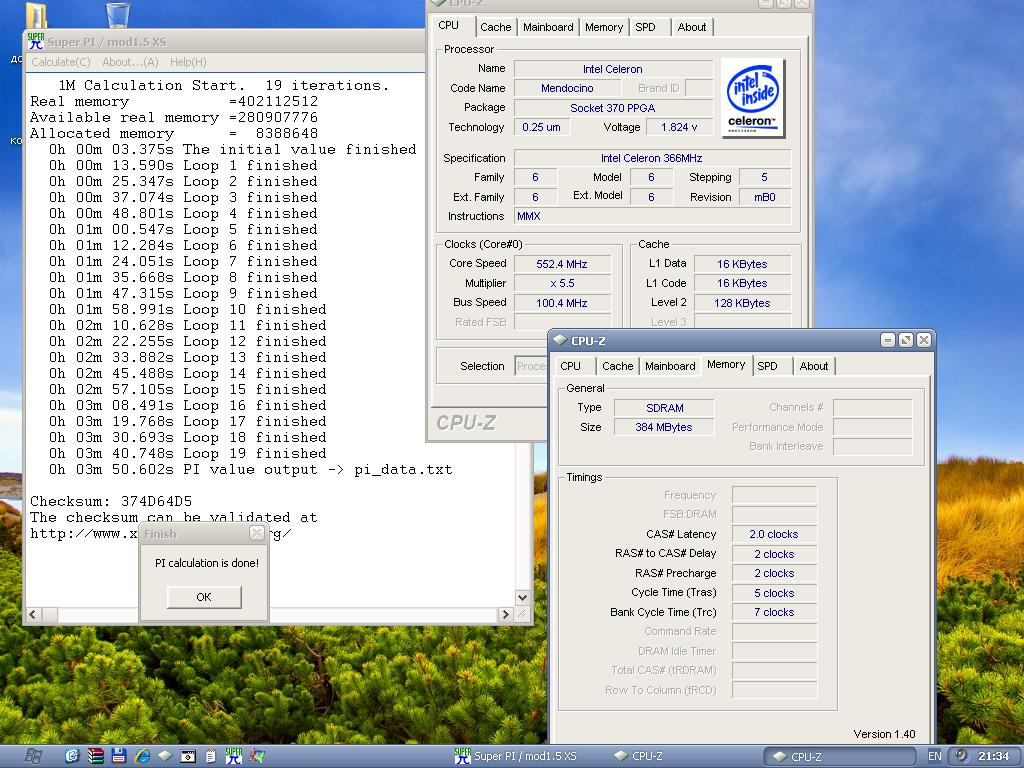Click the active CPU-Z taskbar button

click(x=839, y=756)
